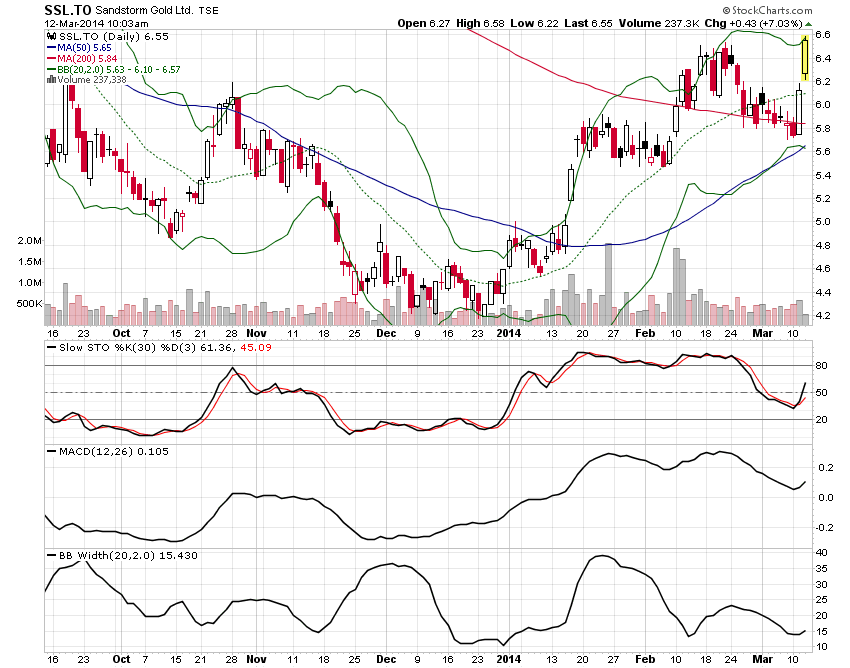The height and width of the screenshot is (668, 850).
Task: Click the 500K volume axis label
Action: [x=29, y=304]
